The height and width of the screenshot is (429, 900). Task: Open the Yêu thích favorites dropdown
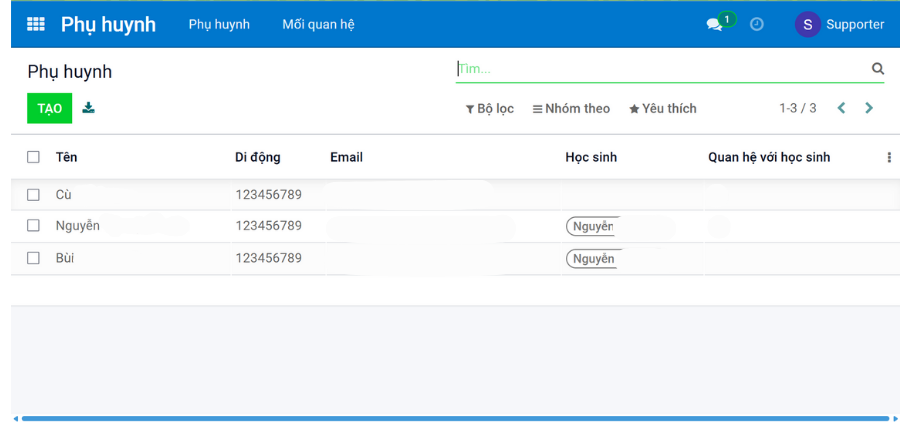point(663,108)
